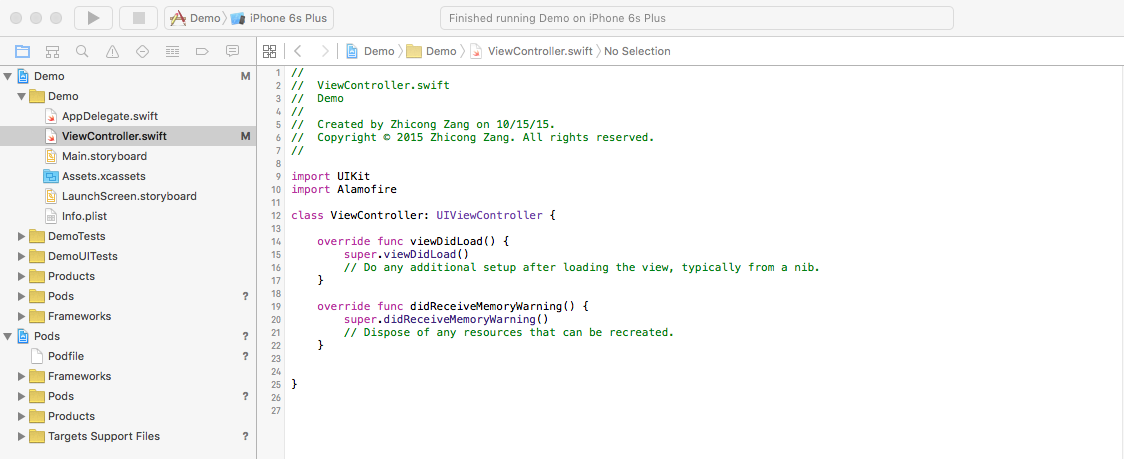This screenshot has height=459, width=1124.
Task: Run the Demo app with Play button
Action: click(93, 18)
